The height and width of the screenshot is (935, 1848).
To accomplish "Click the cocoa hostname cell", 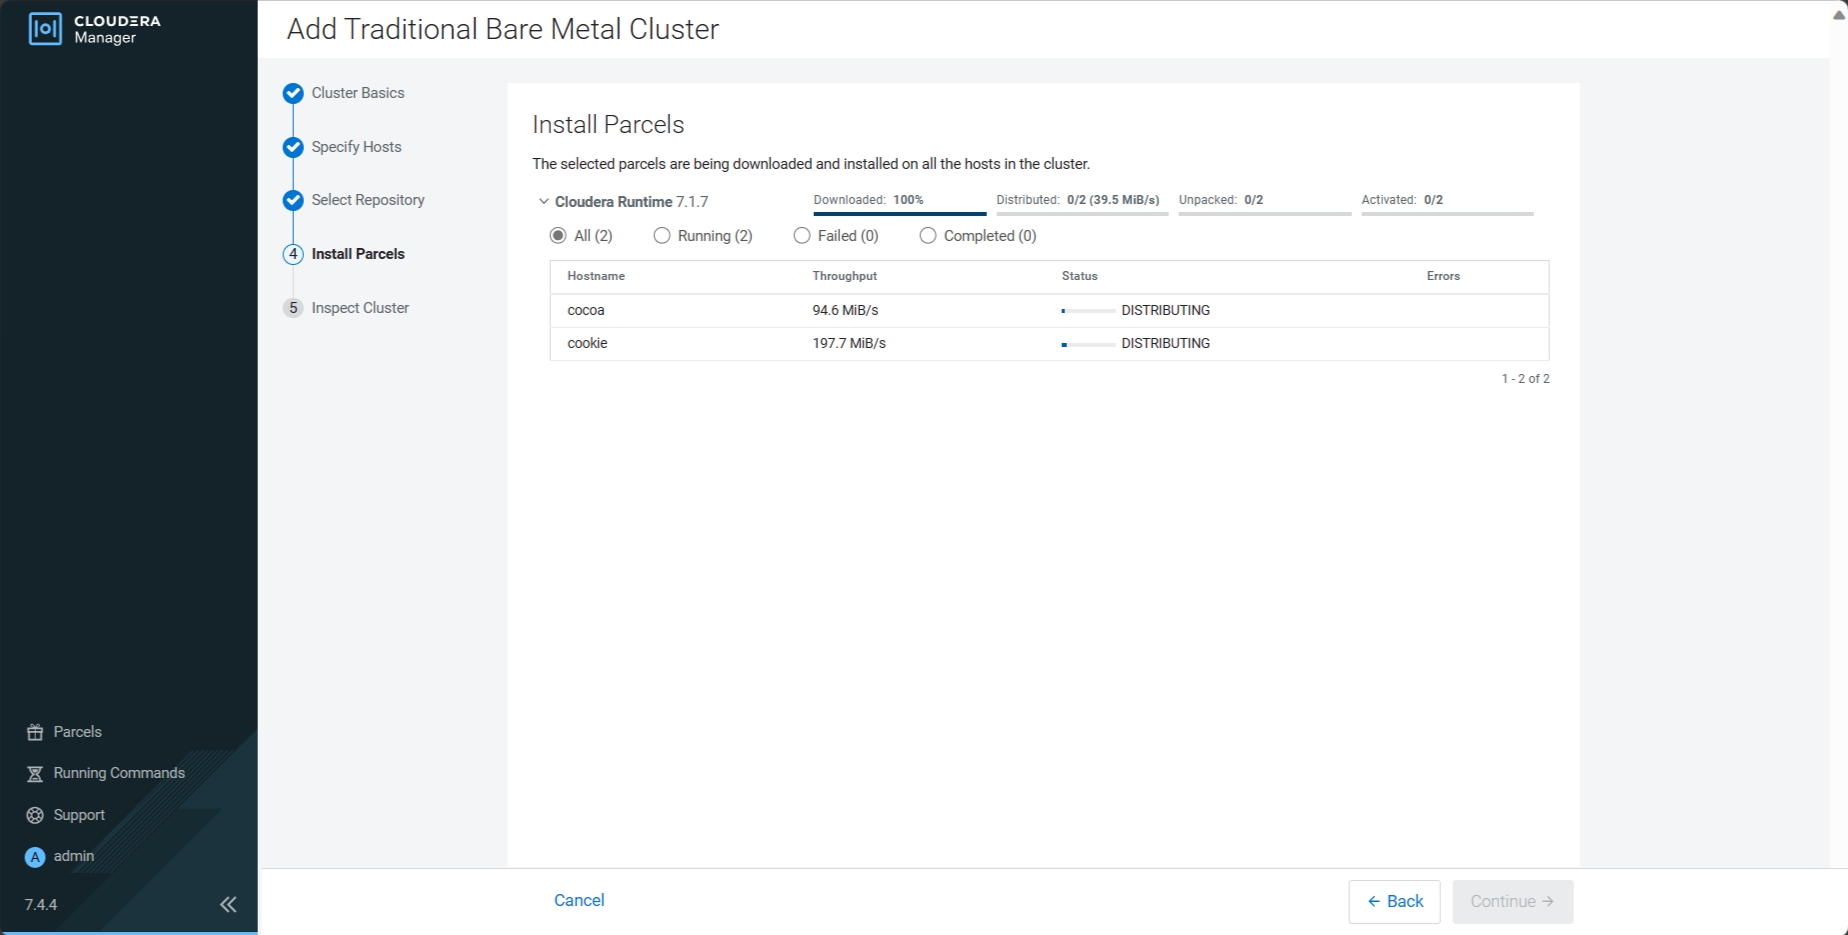I will point(586,310).
